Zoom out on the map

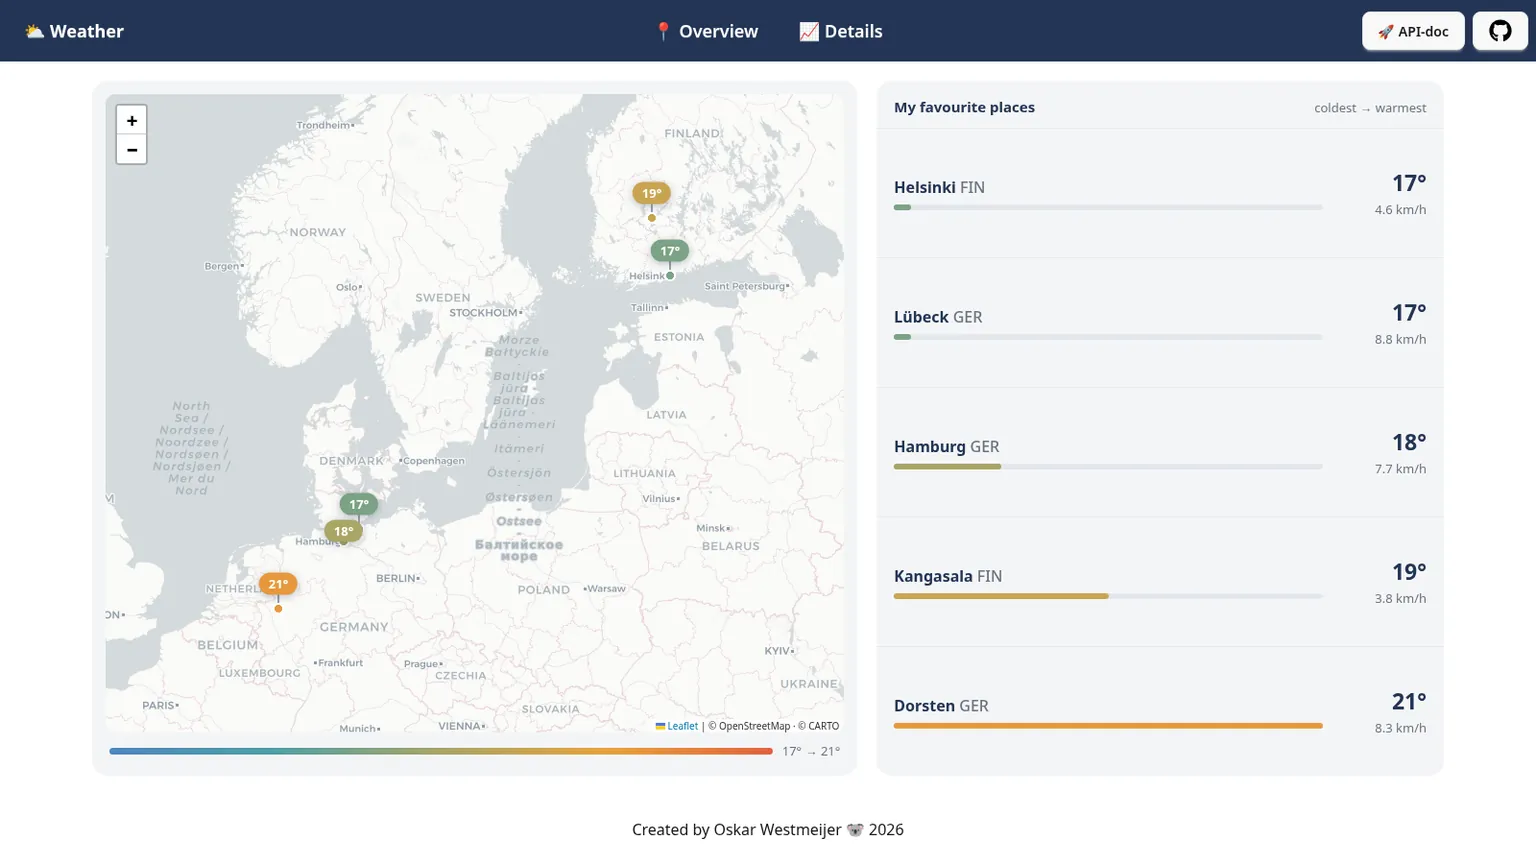(x=131, y=149)
